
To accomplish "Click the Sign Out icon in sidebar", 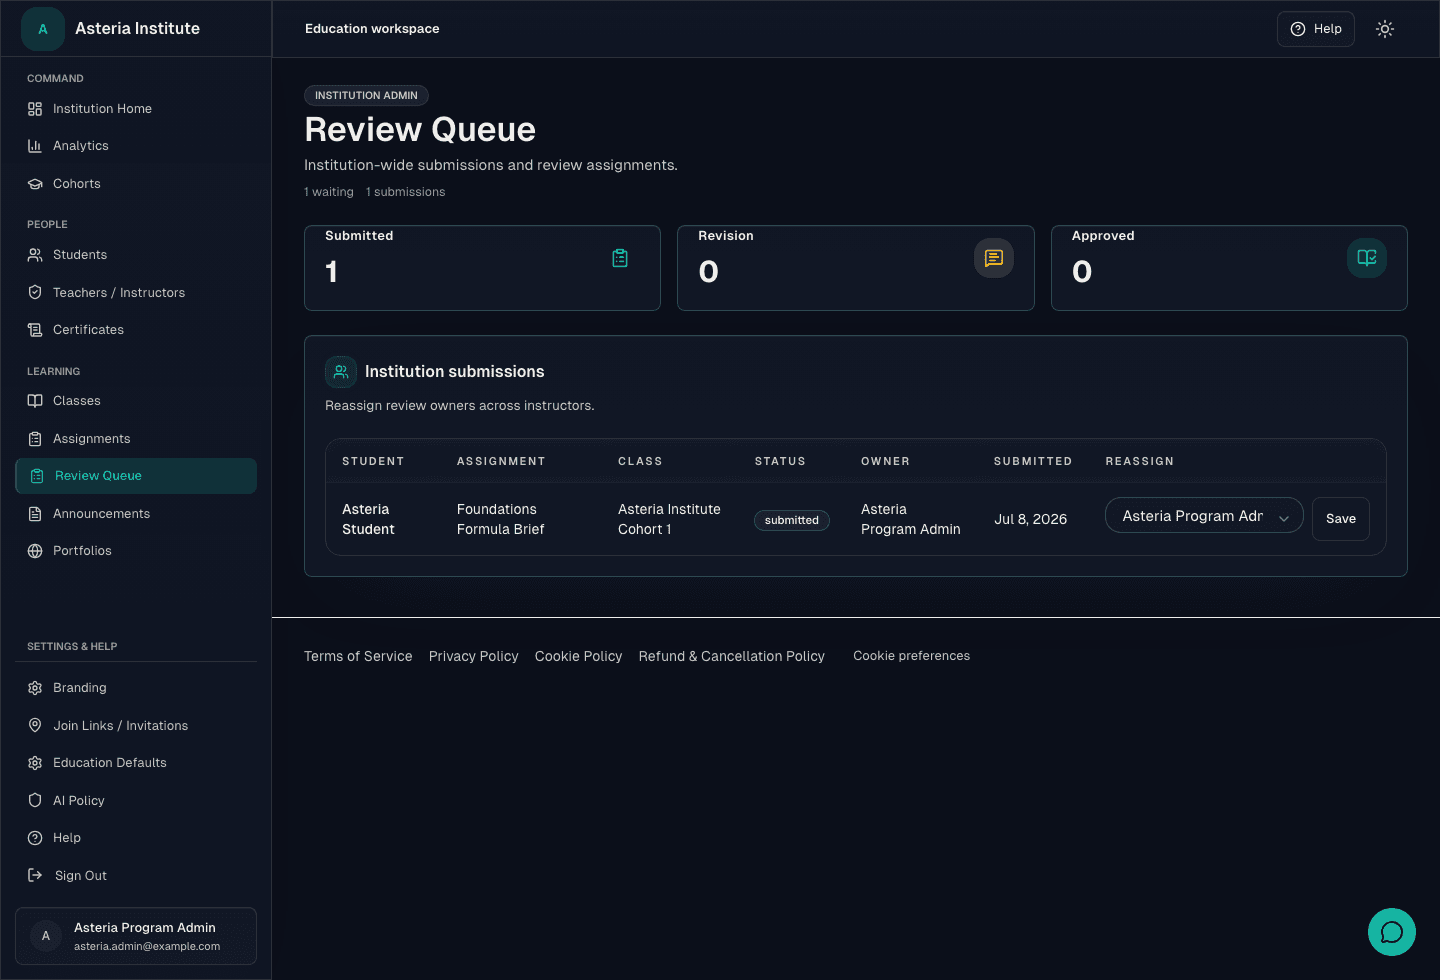I will click(35, 875).
